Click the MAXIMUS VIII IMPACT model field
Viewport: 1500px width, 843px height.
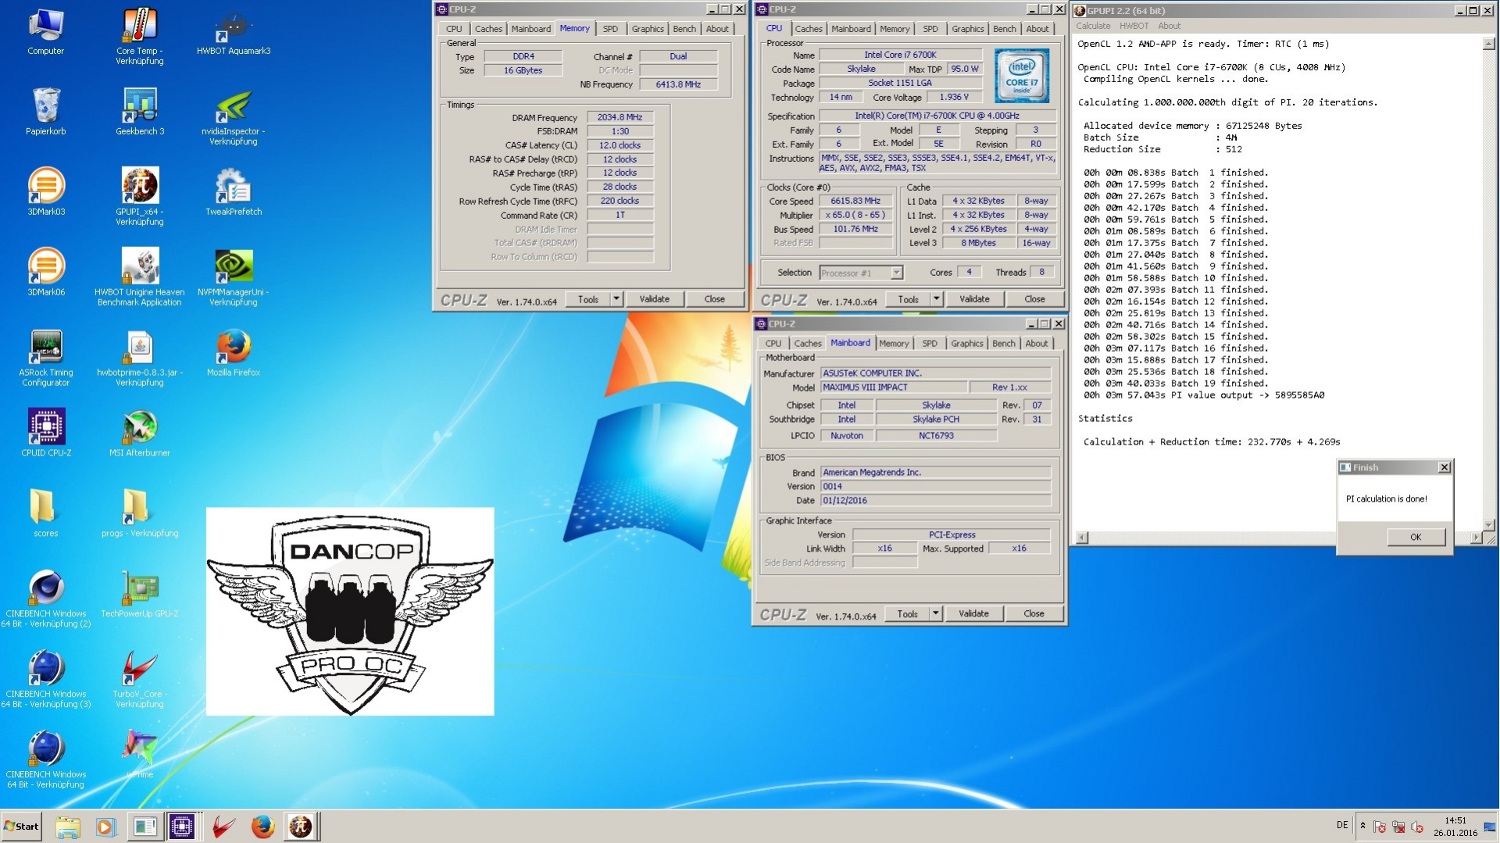click(893, 388)
